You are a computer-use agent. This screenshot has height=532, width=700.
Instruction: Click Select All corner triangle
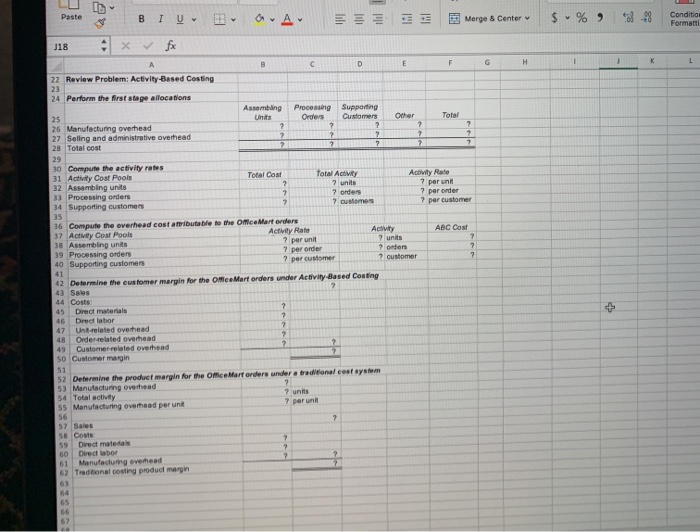(55, 66)
